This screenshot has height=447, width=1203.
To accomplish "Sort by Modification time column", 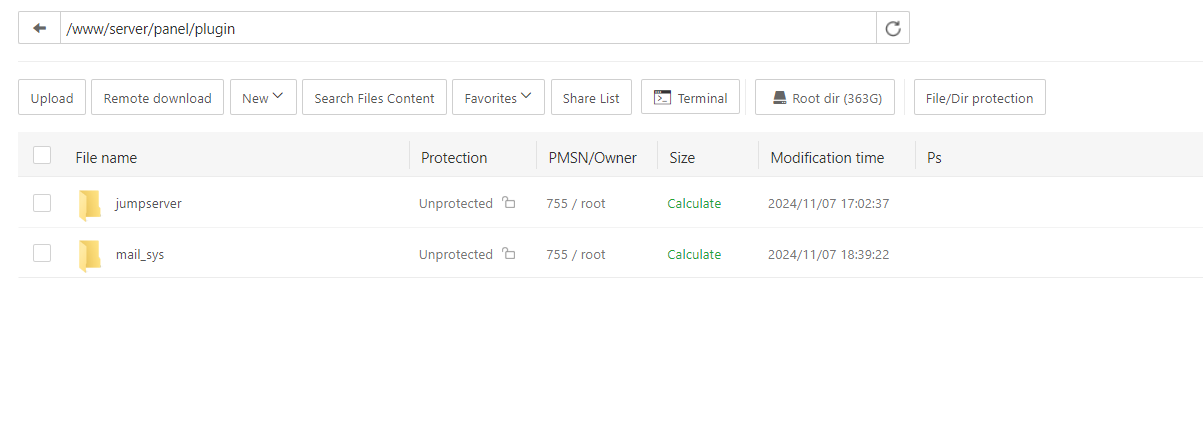I will (x=827, y=157).
